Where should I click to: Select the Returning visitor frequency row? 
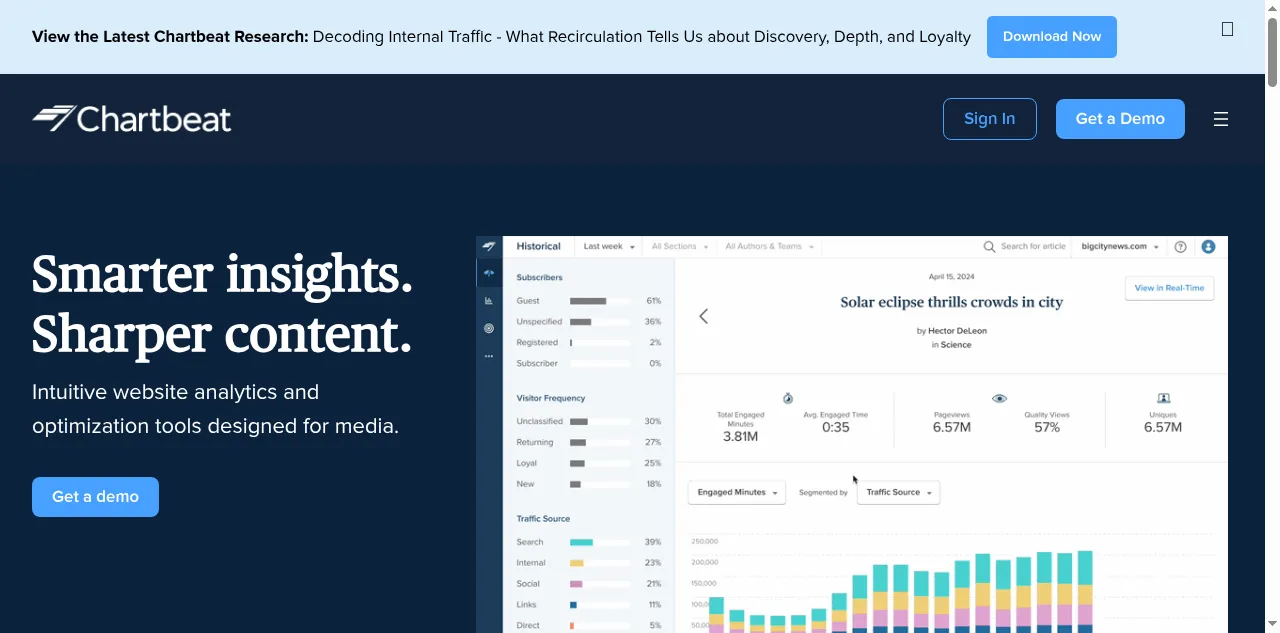point(588,442)
